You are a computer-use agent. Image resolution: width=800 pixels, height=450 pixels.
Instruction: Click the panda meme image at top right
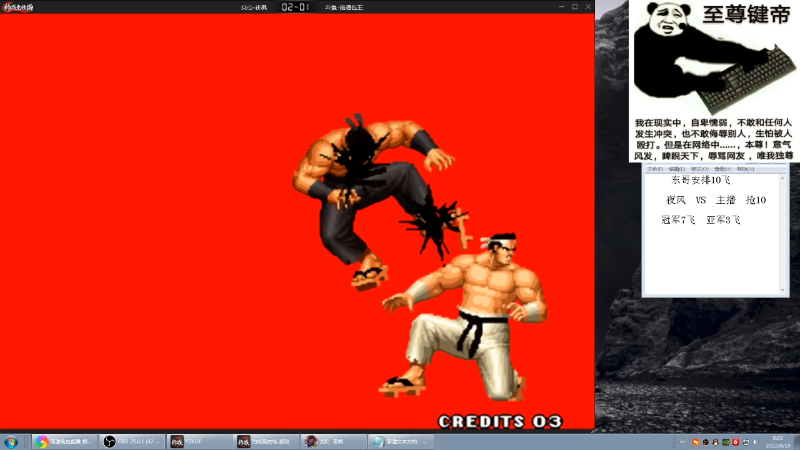(714, 82)
